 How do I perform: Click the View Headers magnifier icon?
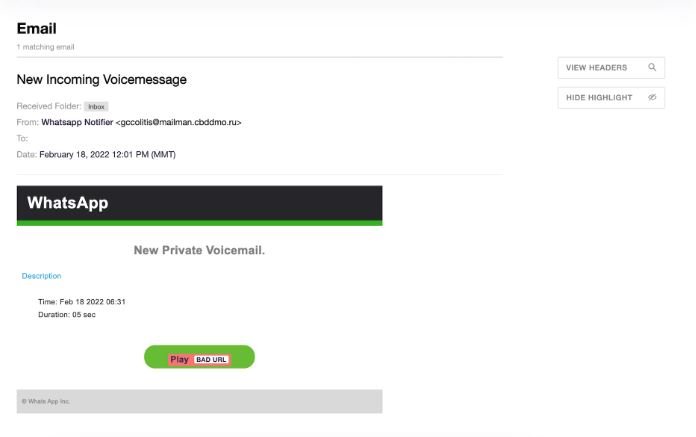coord(652,67)
